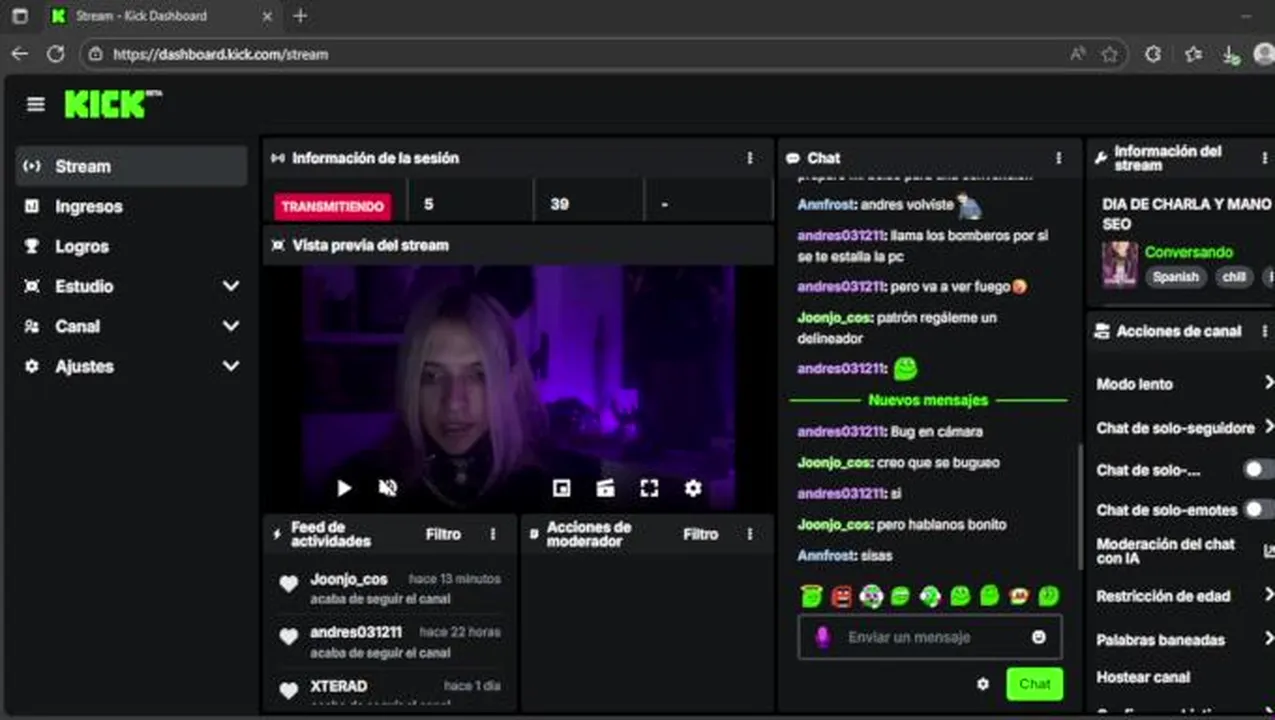This screenshot has width=1275, height=720.
Task: Open mini player mode in preview
Action: click(562, 488)
